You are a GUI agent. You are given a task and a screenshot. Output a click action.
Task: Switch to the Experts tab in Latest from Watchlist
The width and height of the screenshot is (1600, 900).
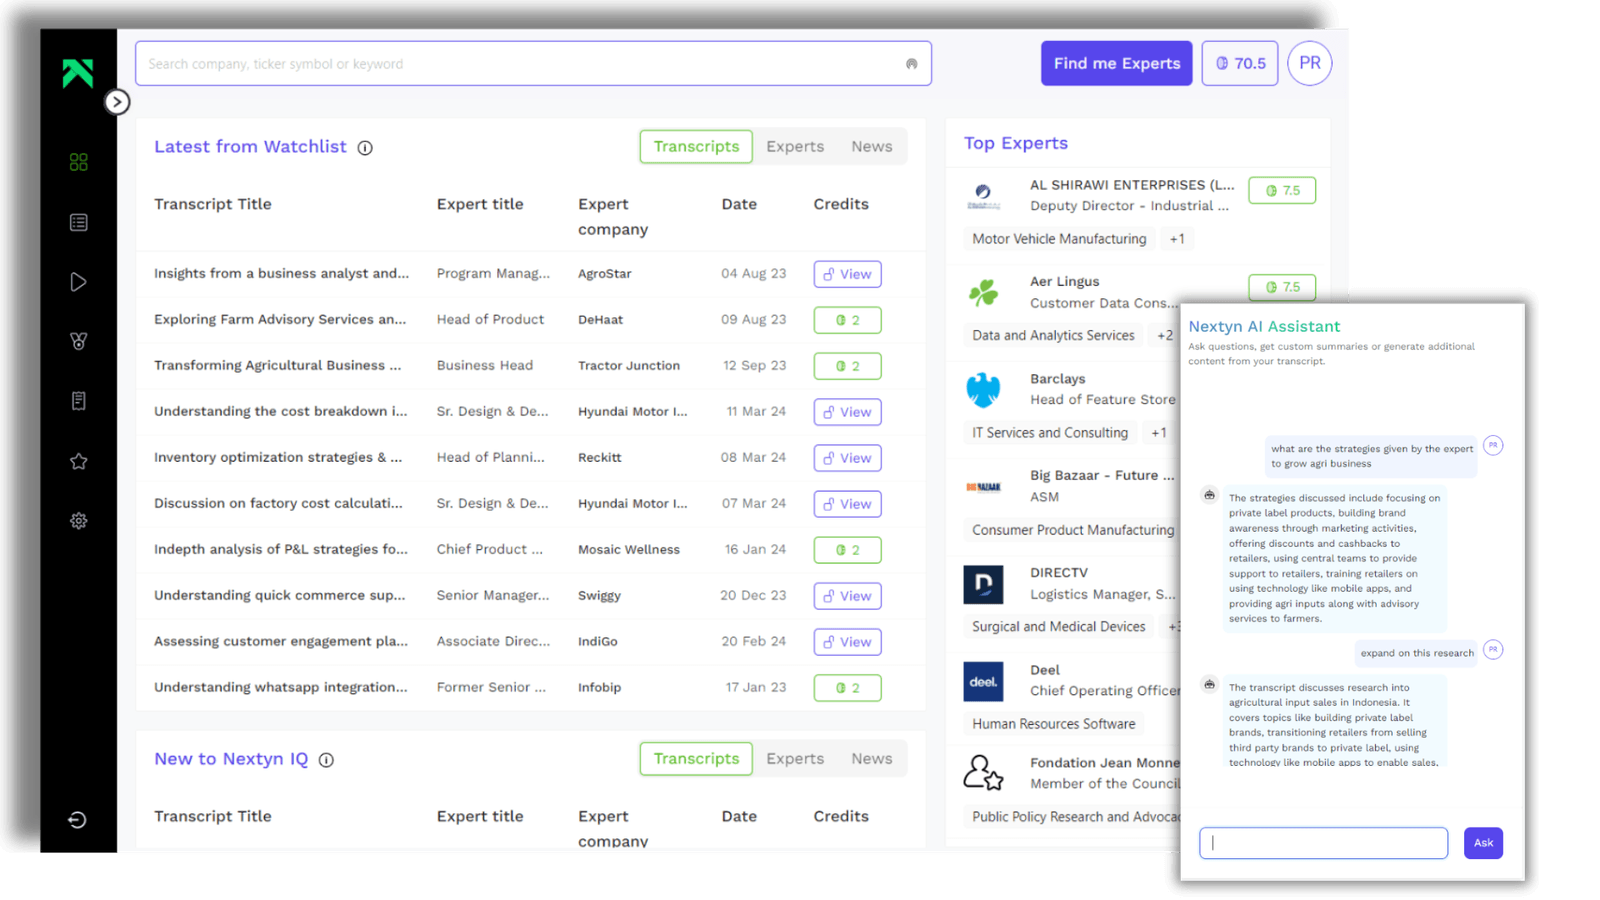[x=794, y=146]
